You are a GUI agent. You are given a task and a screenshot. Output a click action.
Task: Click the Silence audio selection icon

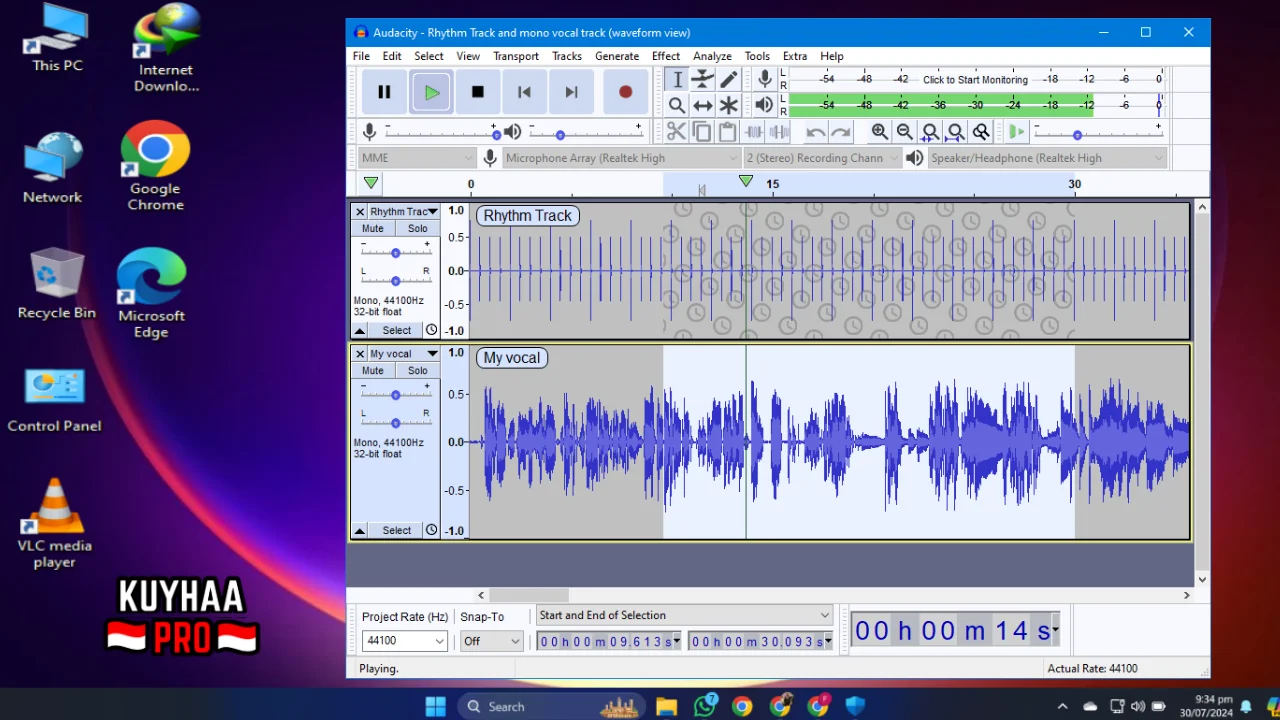point(780,132)
